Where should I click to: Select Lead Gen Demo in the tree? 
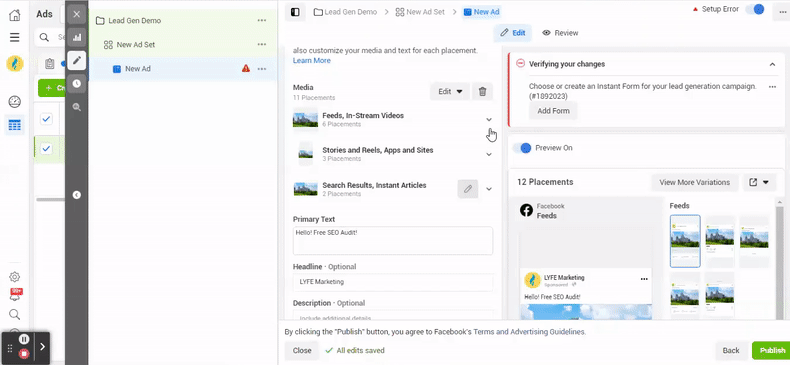coord(134,21)
